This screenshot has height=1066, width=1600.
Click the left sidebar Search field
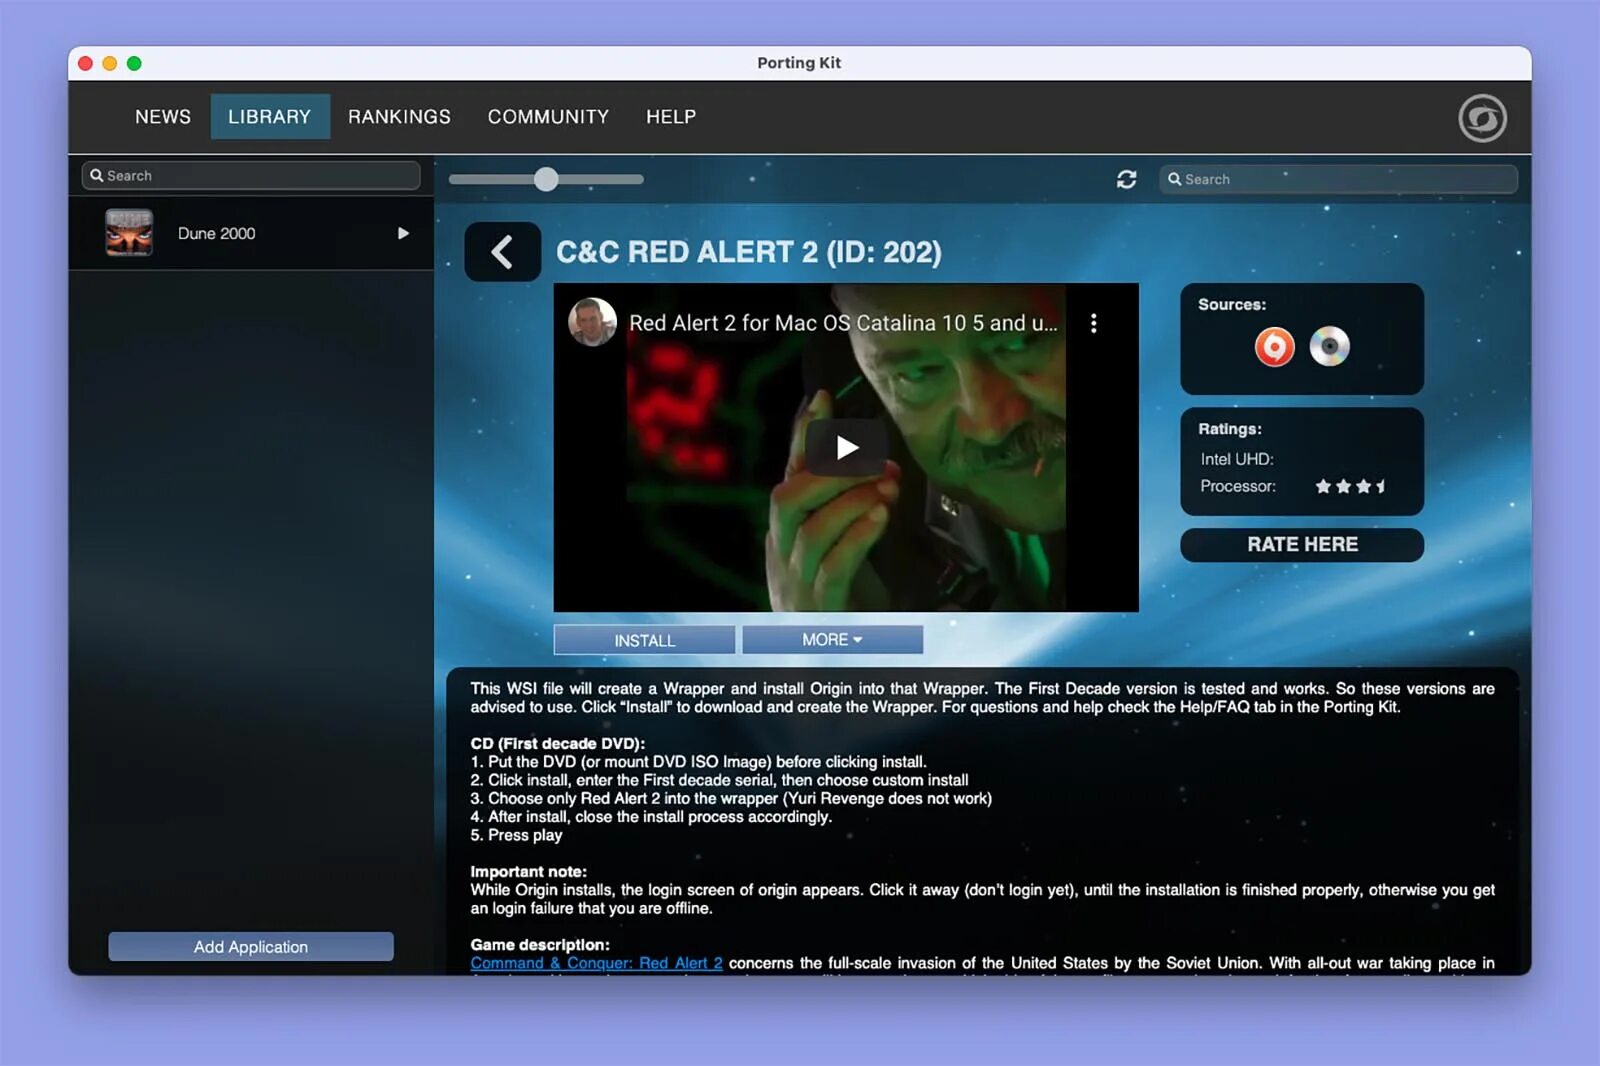click(x=251, y=175)
